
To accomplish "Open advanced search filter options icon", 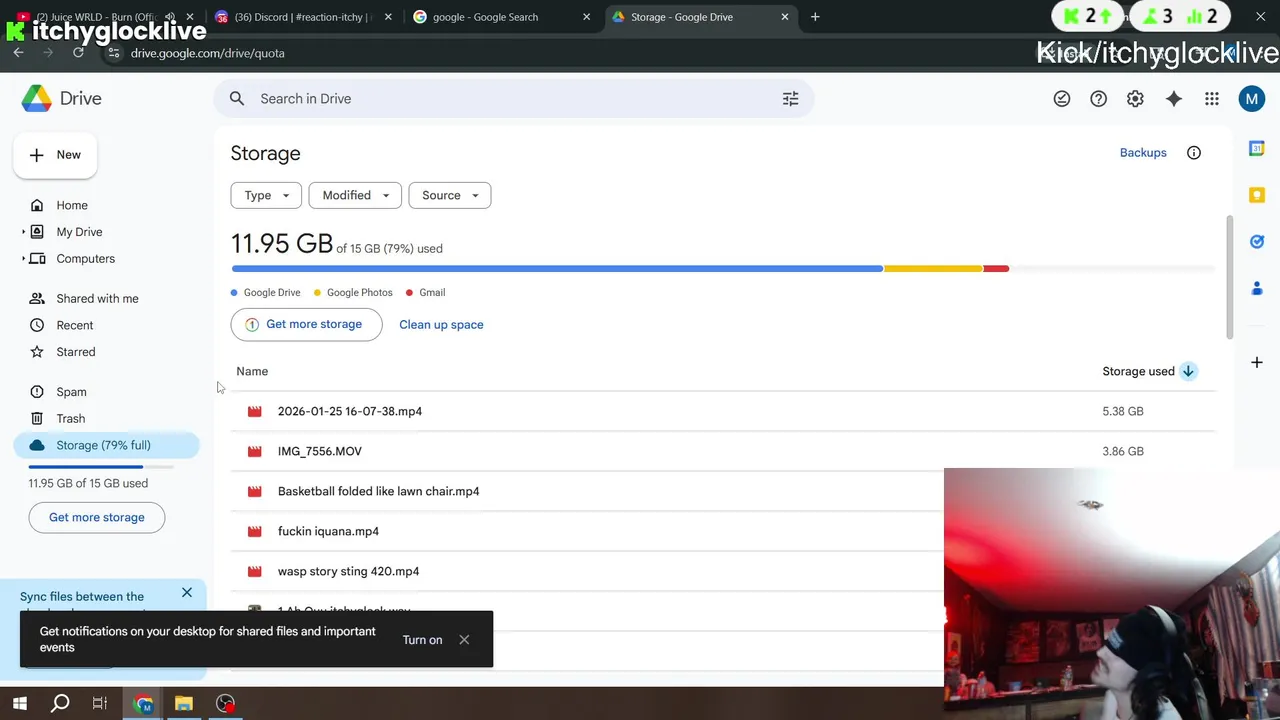I will pos(790,98).
